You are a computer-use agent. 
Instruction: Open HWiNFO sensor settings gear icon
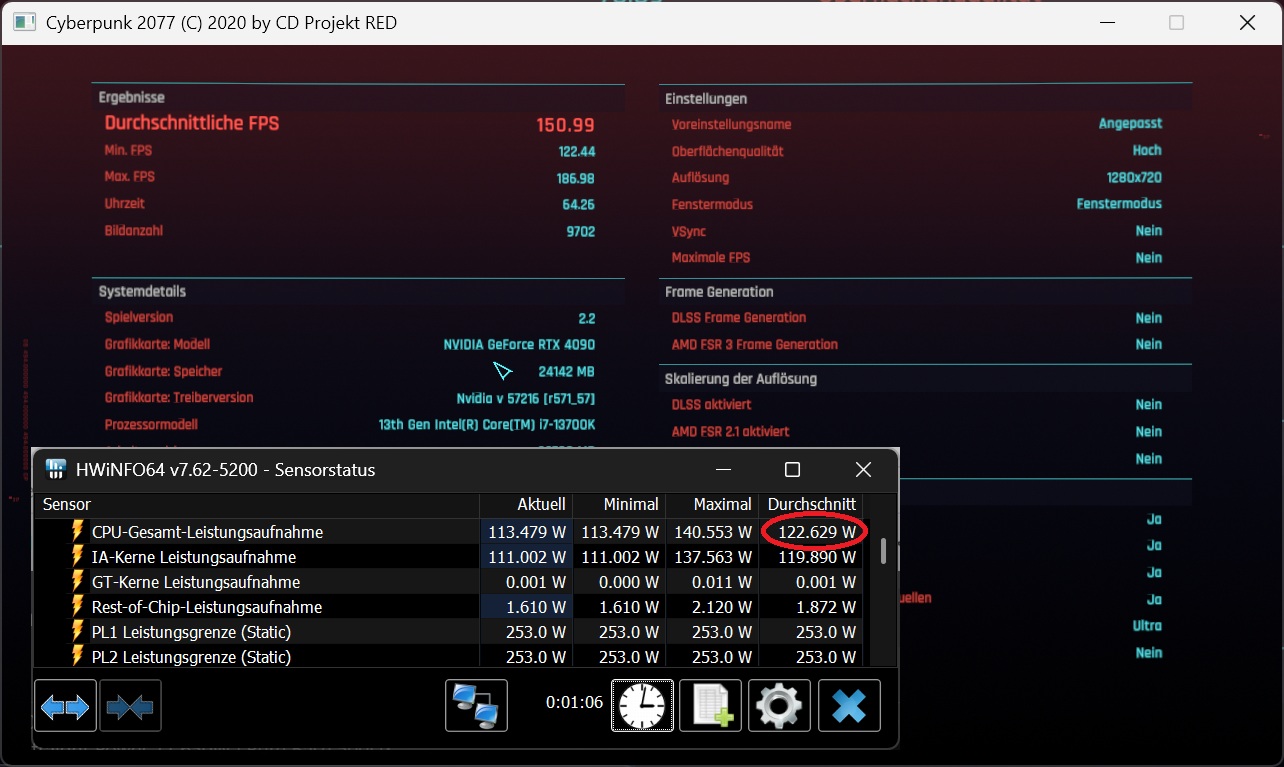[779, 706]
